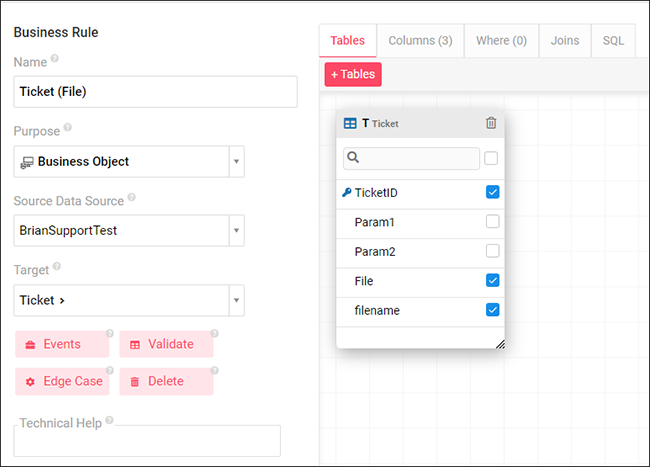Click the help icon next to Technical Help
Viewport: 650px width, 467px height.
click(x=109, y=420)
